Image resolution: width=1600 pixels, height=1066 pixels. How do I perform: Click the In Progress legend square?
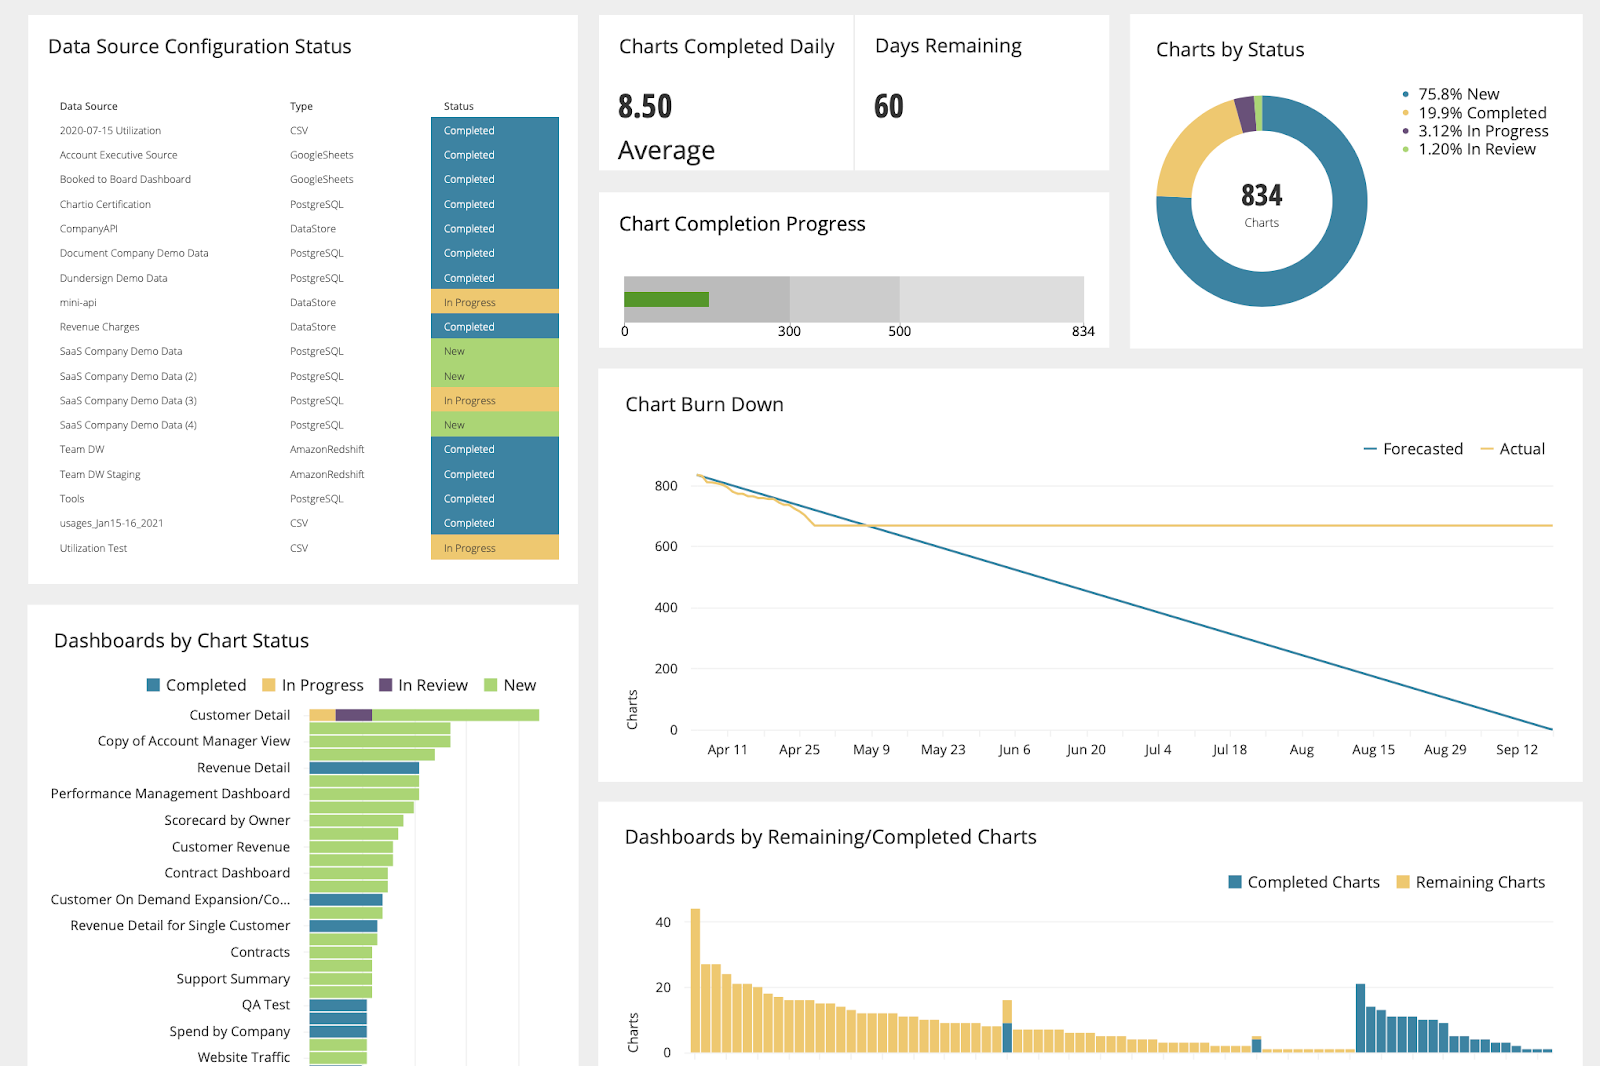click(269, 685)
